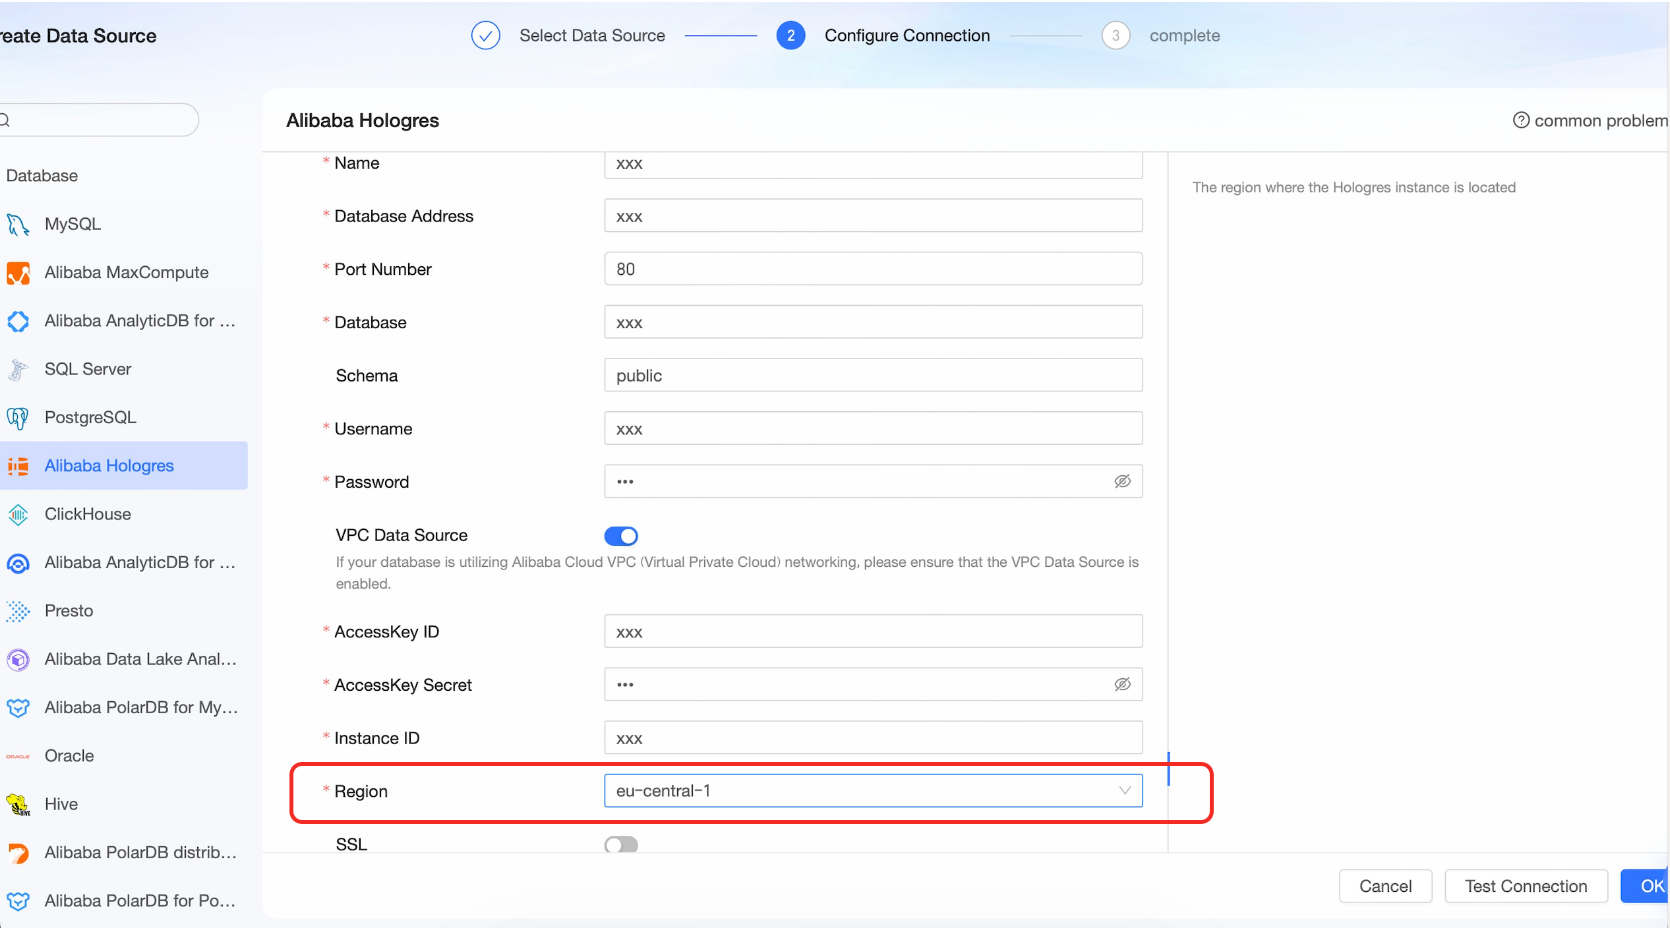Open the Region dropdown

pyautogui.click(x=873, y=791)
